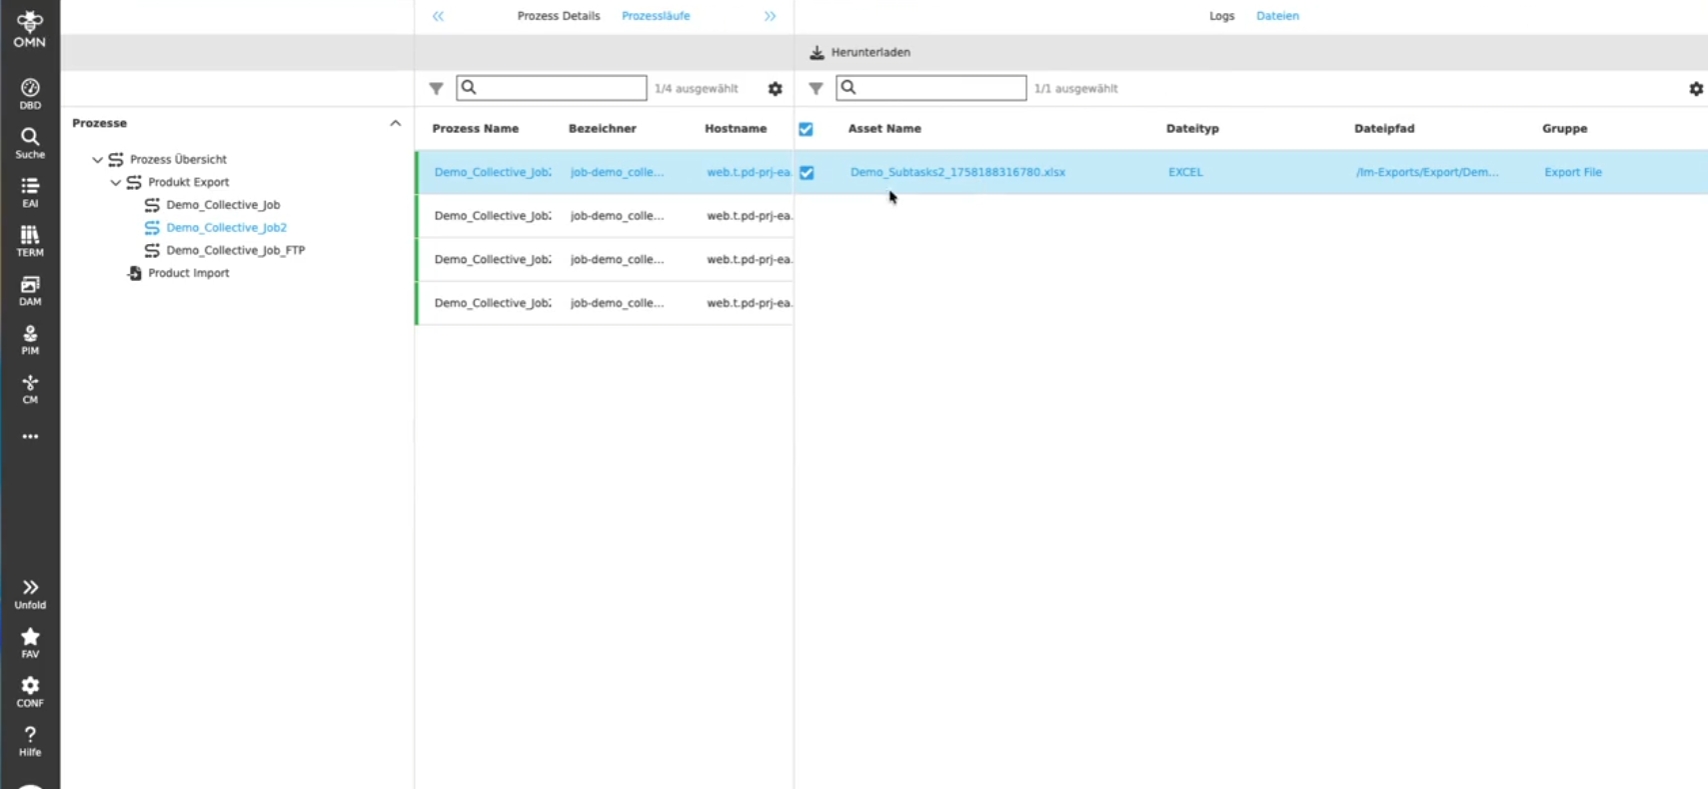This screenshot has height=789, width=1708.
Task: Open the DAM module icon
Action: click(30, 290)
